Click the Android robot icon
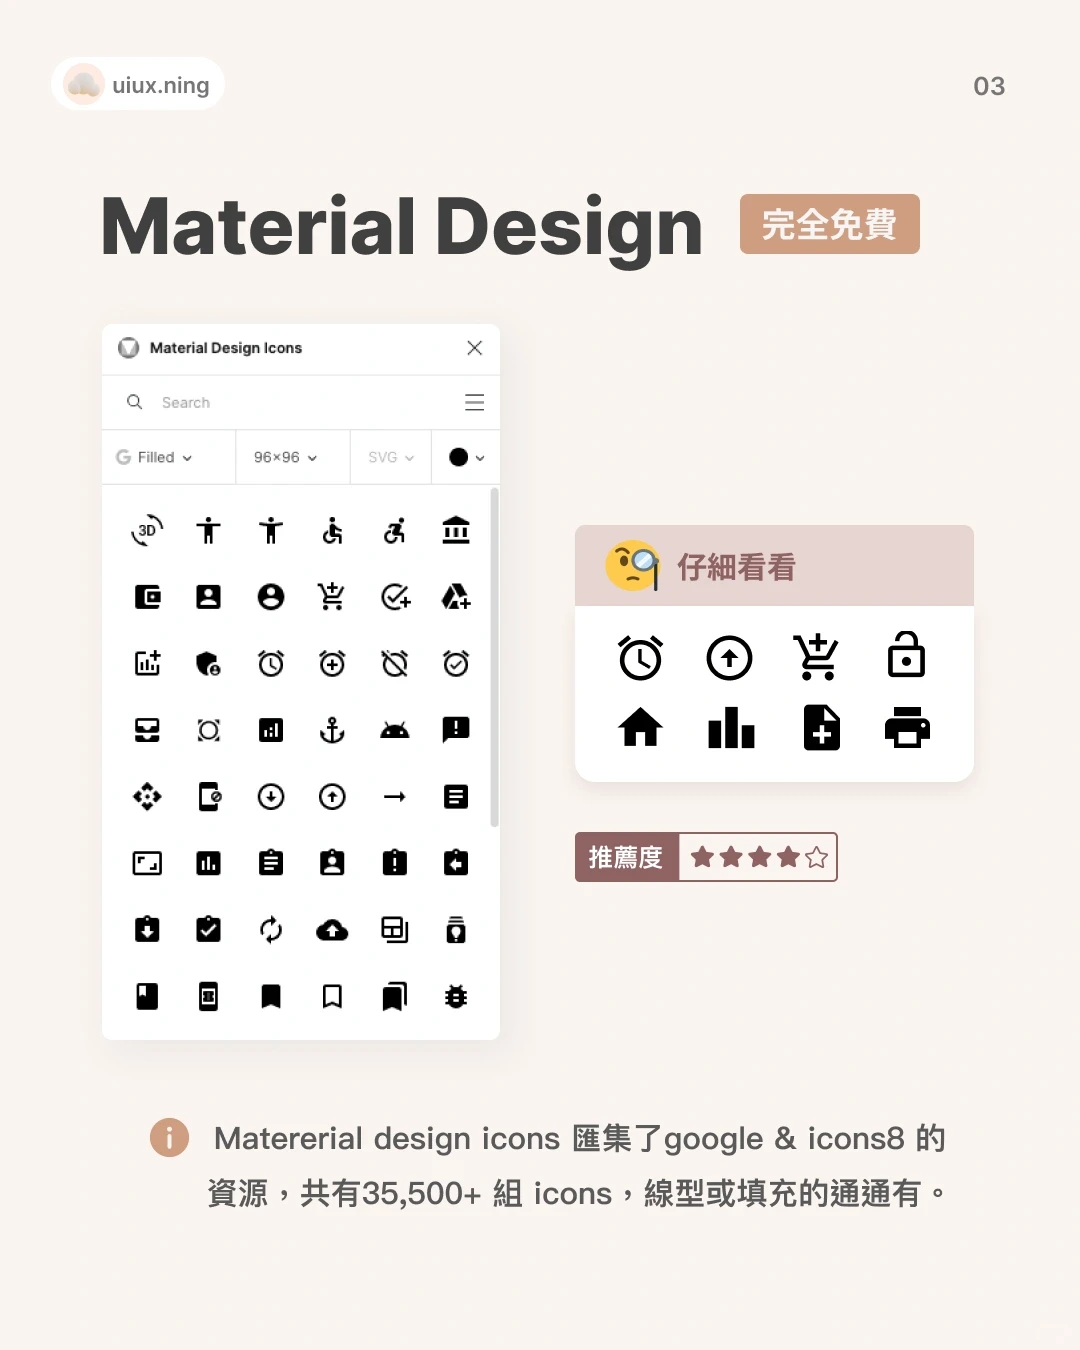 395,730
